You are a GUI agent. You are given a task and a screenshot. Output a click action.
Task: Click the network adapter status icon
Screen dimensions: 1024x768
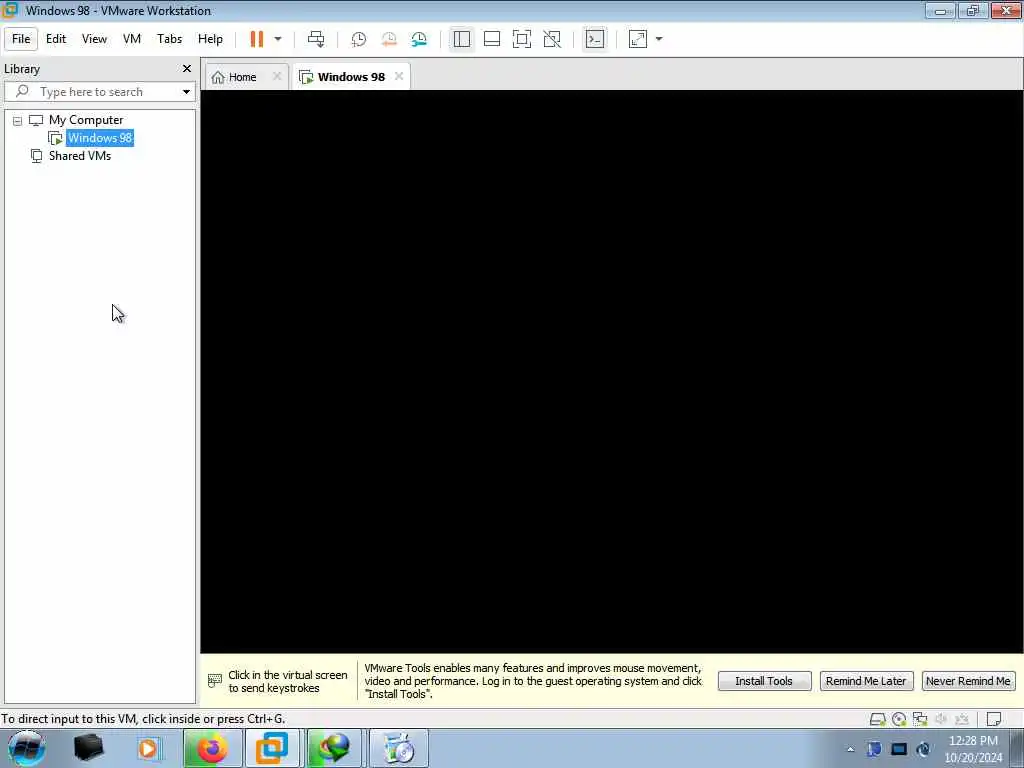point(920,719)
